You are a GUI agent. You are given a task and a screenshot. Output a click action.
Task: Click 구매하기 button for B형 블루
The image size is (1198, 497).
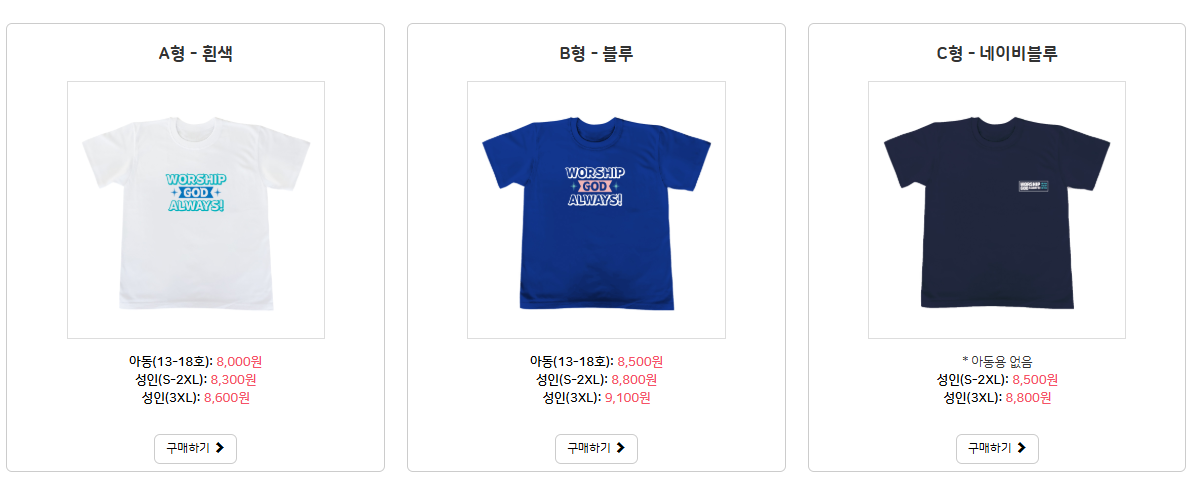(596, 449)
